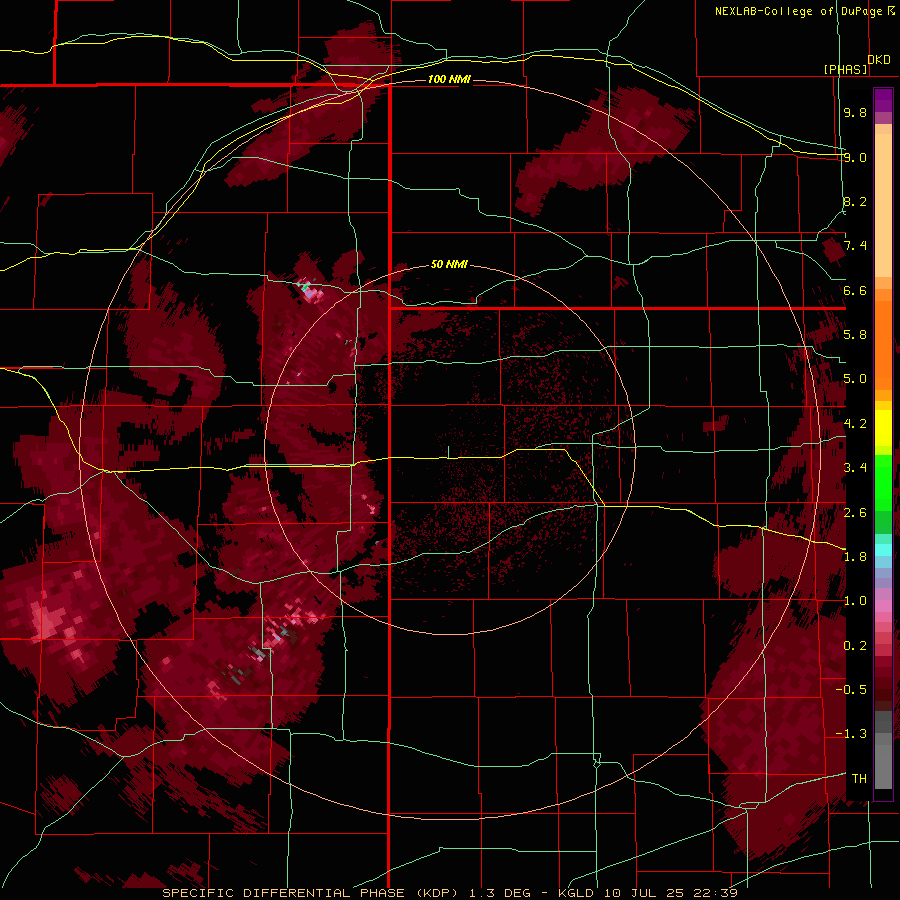
Task: Click the 5.0 scale value
Action: coord(855,379)
